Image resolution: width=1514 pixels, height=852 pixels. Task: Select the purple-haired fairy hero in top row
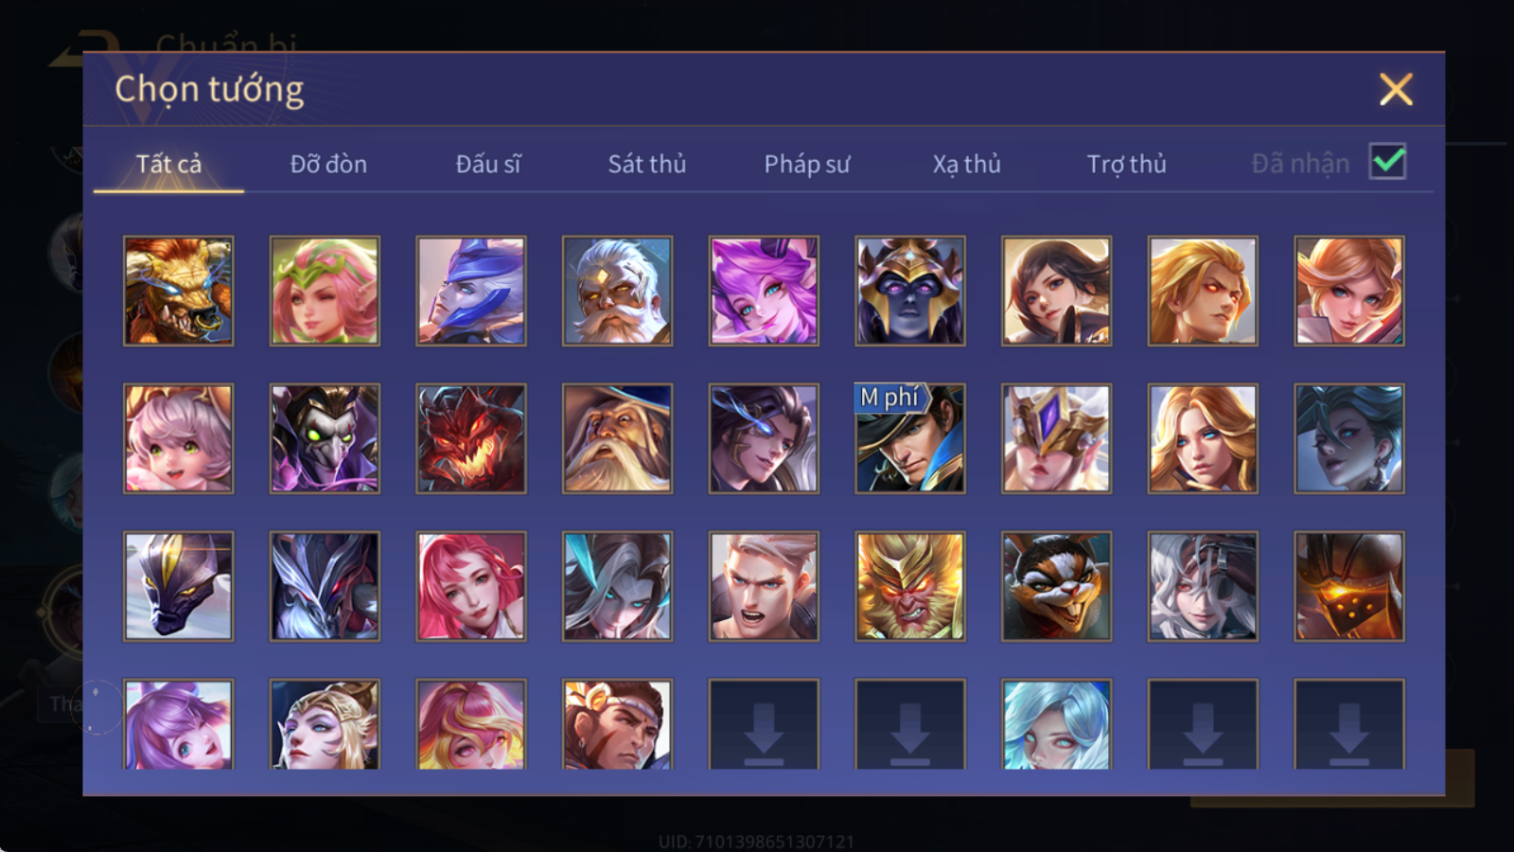(764, 291)
